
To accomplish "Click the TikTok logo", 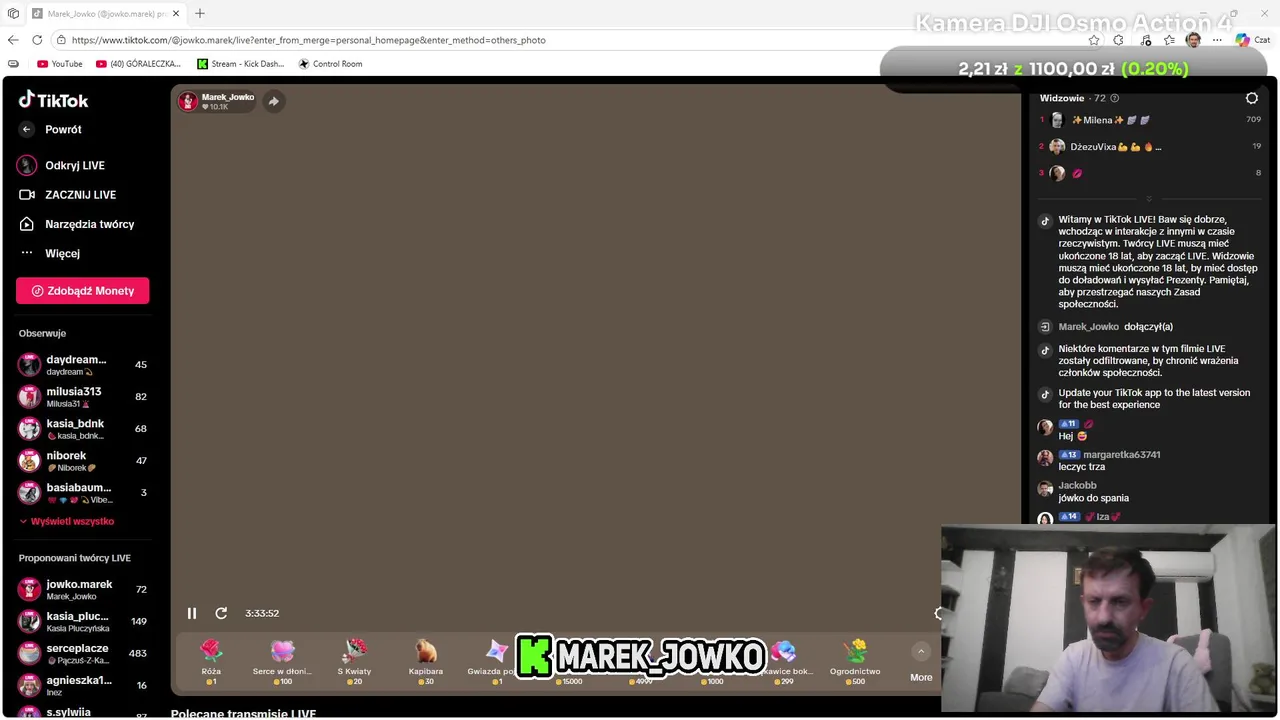I will coord(54,100).
